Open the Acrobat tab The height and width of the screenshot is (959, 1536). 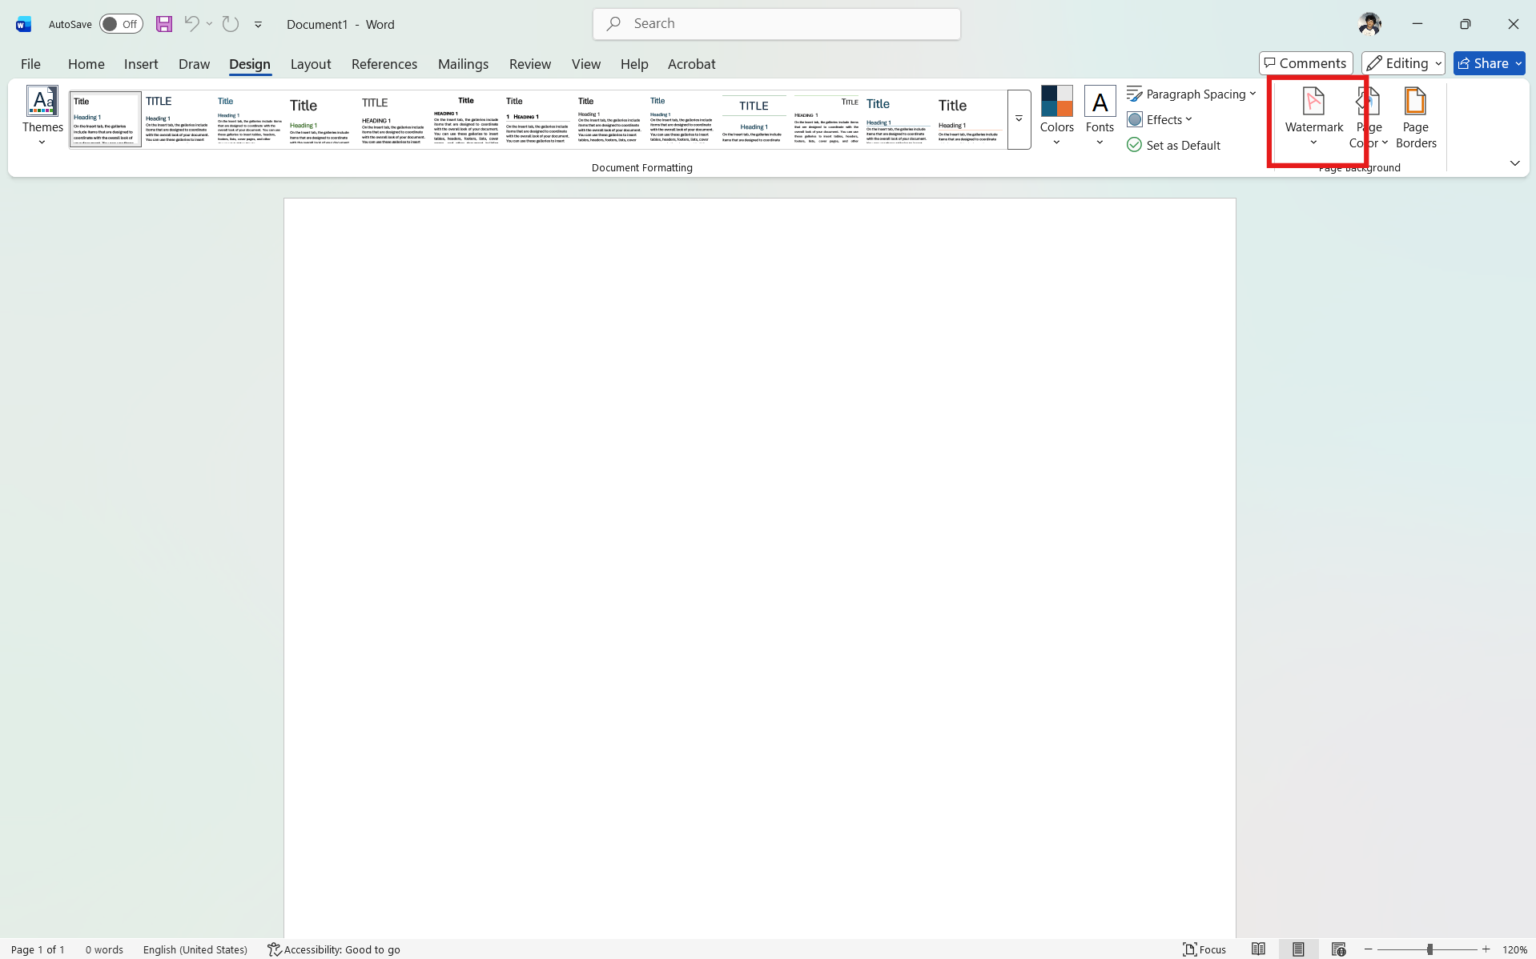click(692, 64)
